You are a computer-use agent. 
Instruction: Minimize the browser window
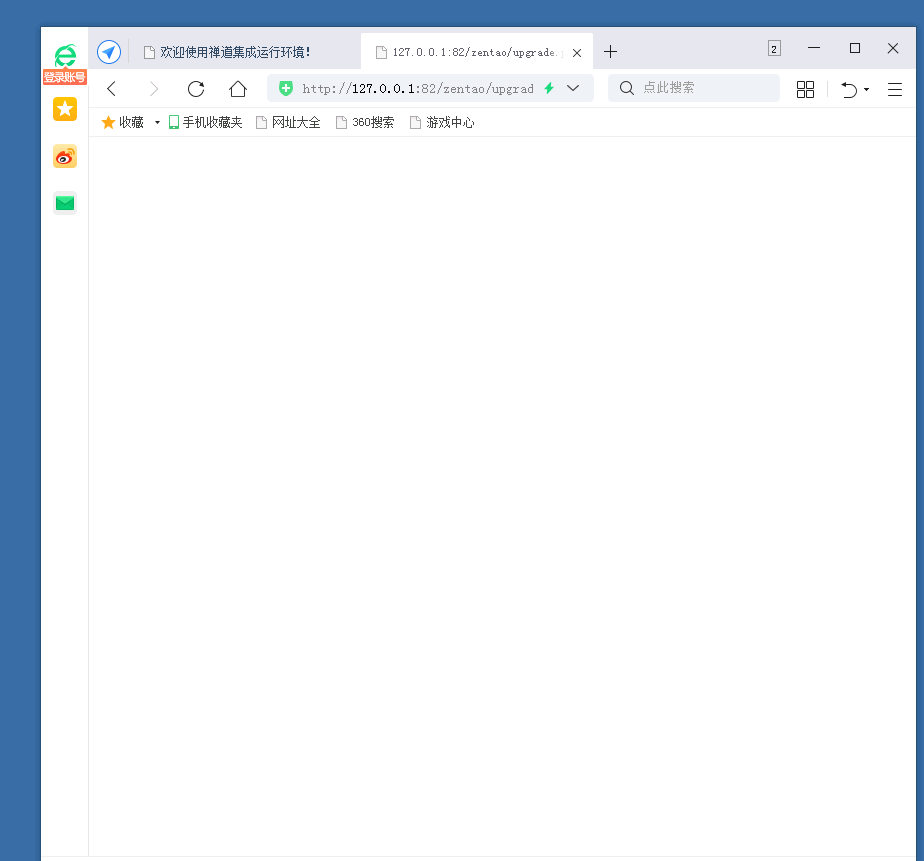(814, 48)
